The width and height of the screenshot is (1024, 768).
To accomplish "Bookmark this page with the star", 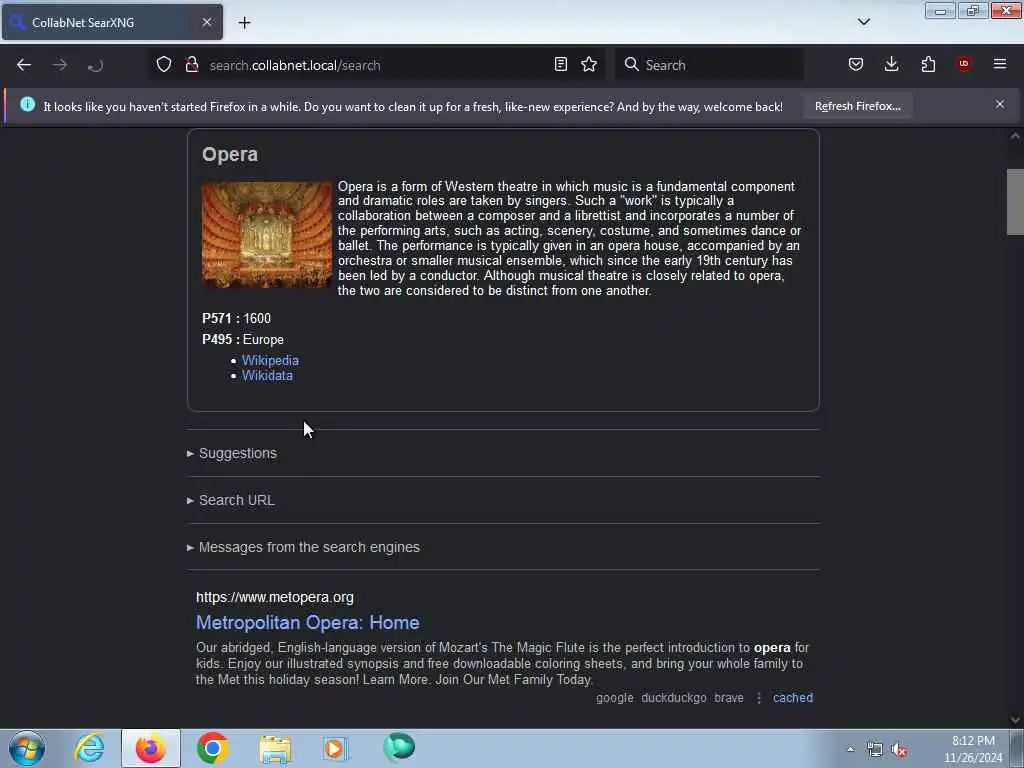I will 589,65.
